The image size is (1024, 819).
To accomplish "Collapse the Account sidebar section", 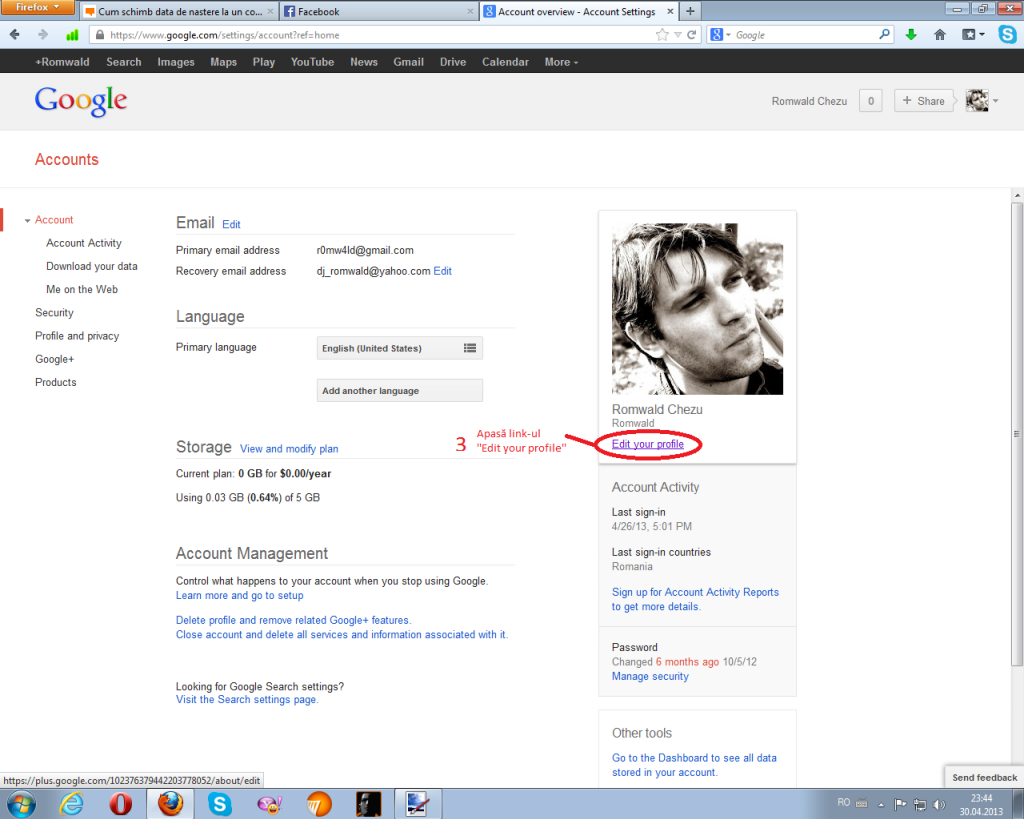I will pos(27,221).
